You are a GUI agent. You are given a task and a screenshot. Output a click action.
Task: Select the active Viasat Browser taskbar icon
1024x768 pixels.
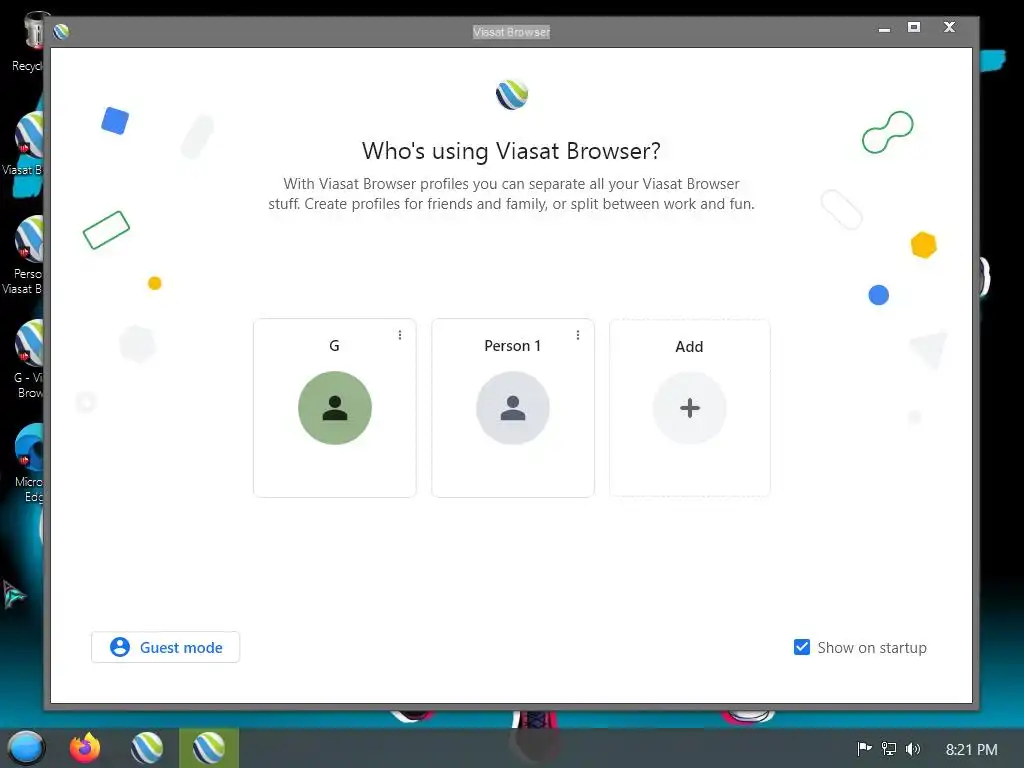(x=209, y=748)
